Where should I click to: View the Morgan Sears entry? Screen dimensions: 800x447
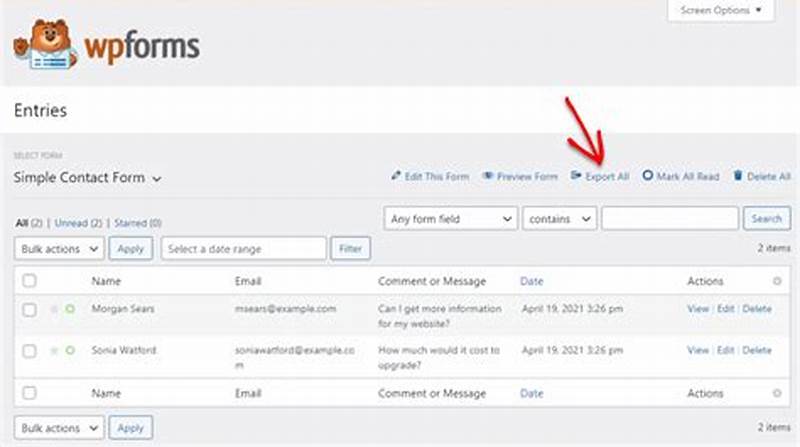pyautogui.click(x=698, y=309)
